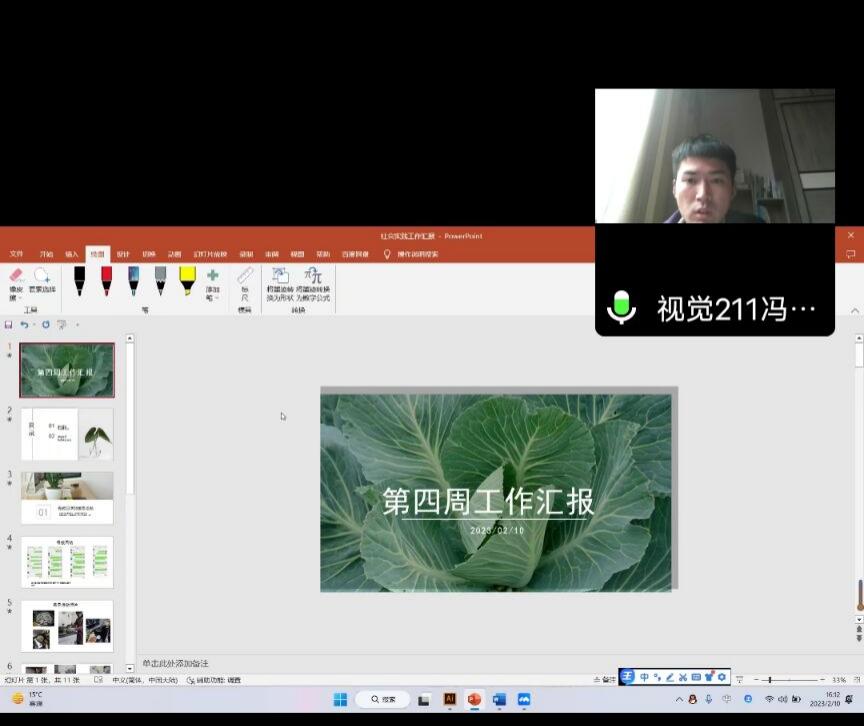Switch to the Insert ribbon tab
Screen dimensions: 864x726
click(72, 254)
